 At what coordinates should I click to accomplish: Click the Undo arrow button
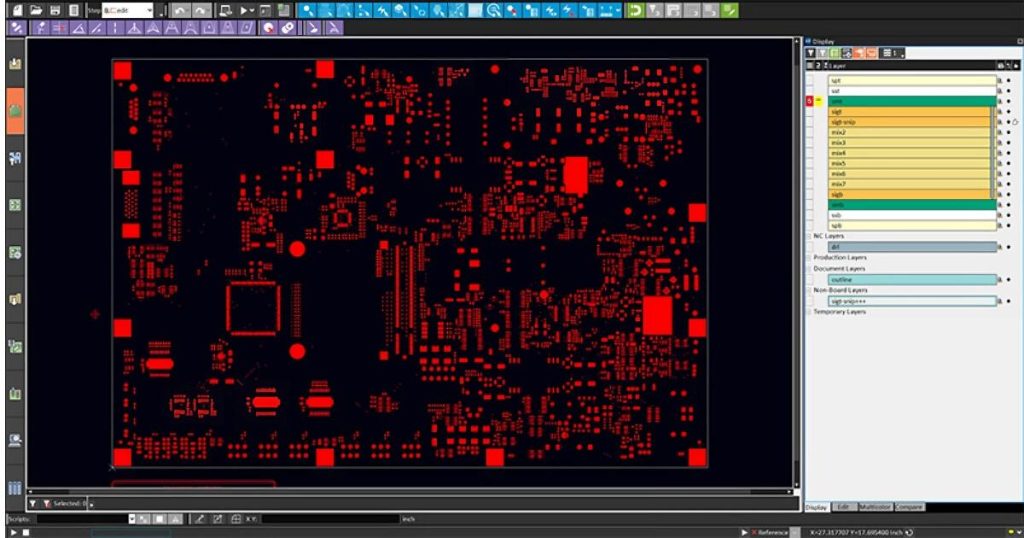click(x=181, y=10)
